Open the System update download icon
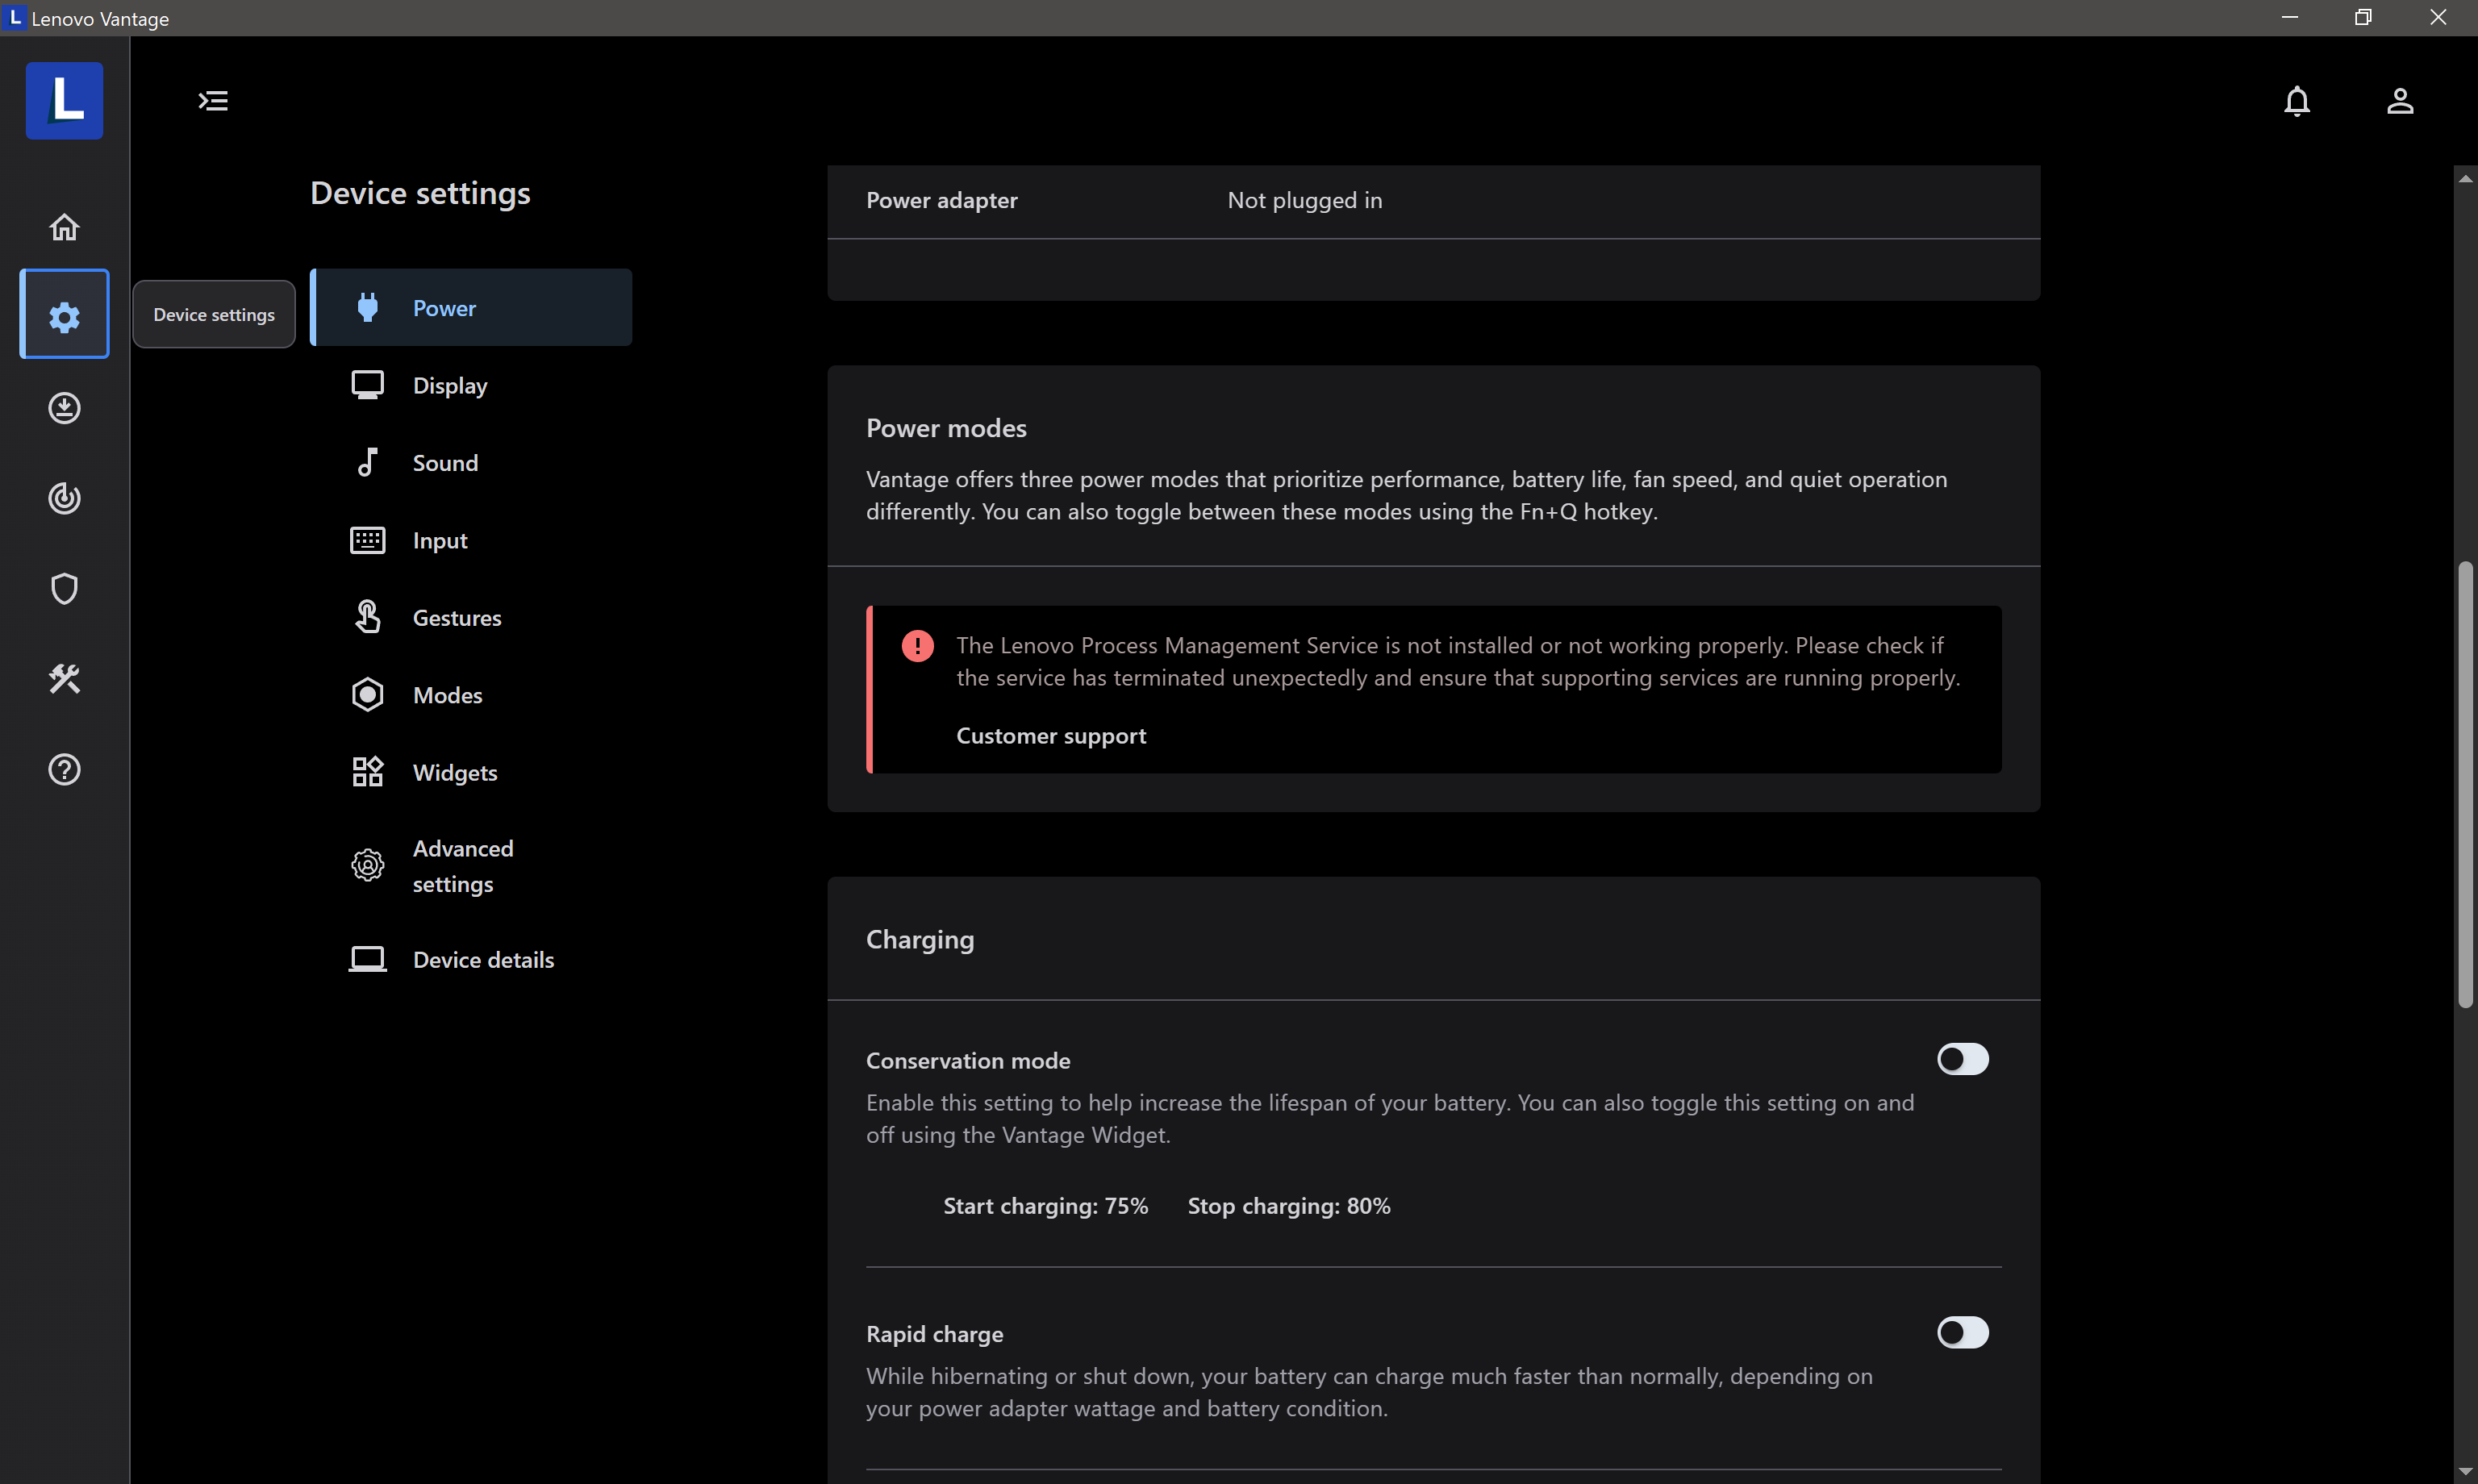 [64, 407]
